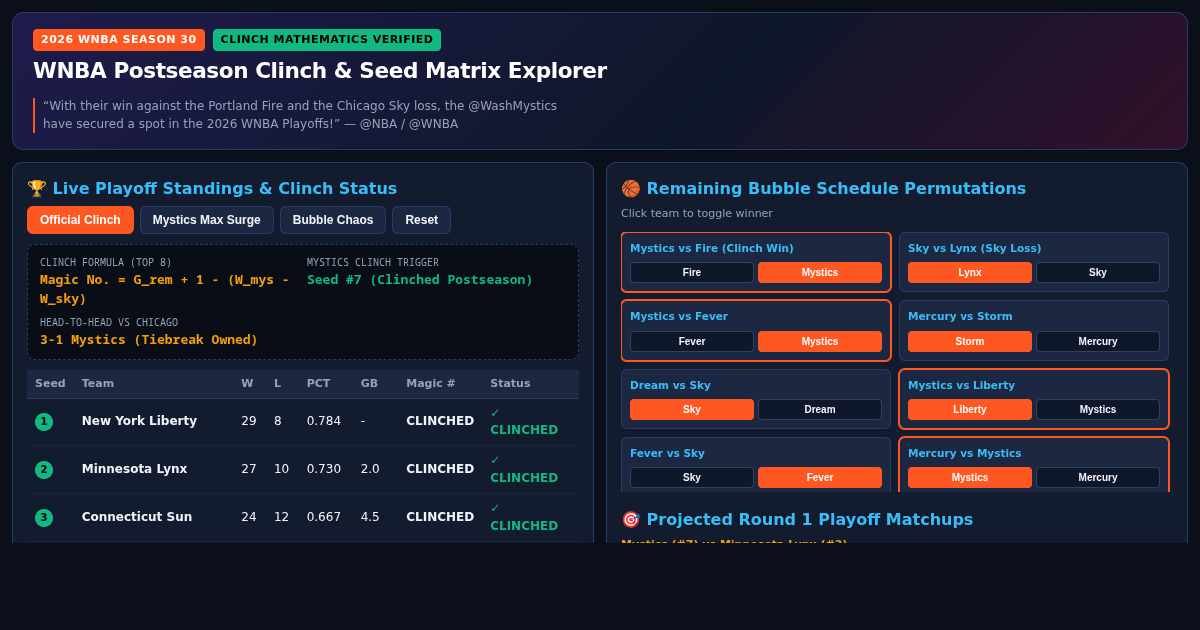Pick Mystics in Mystics vs Liberty game
The width and height of the screenshot is (1200, 630).
[1098, 409]
